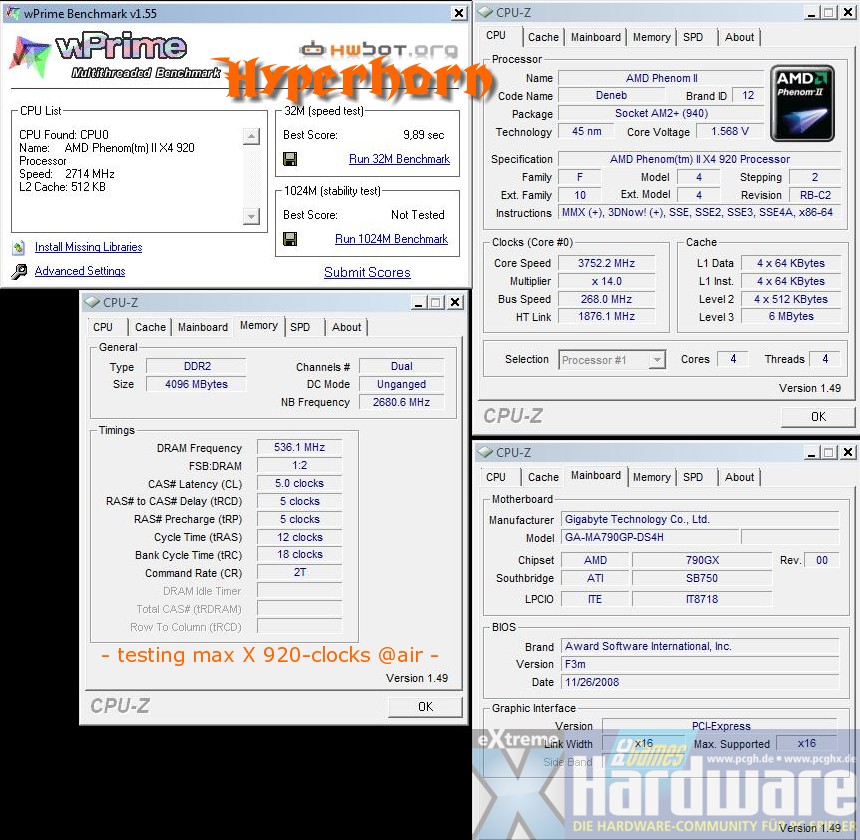Click the memory Size value 4096 MBytes

[196, 384]
